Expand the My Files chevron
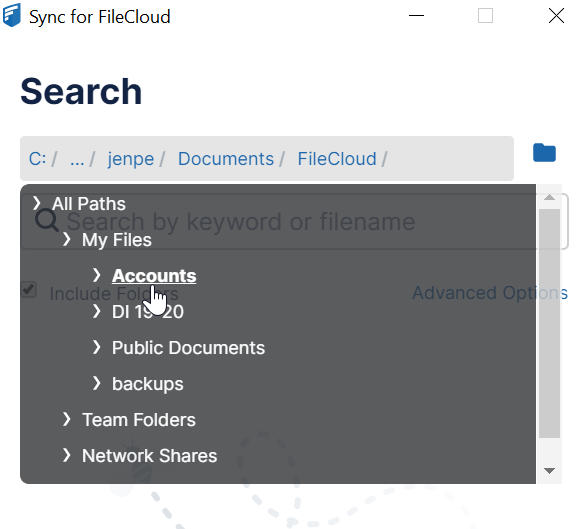 (x=67, y=239)
